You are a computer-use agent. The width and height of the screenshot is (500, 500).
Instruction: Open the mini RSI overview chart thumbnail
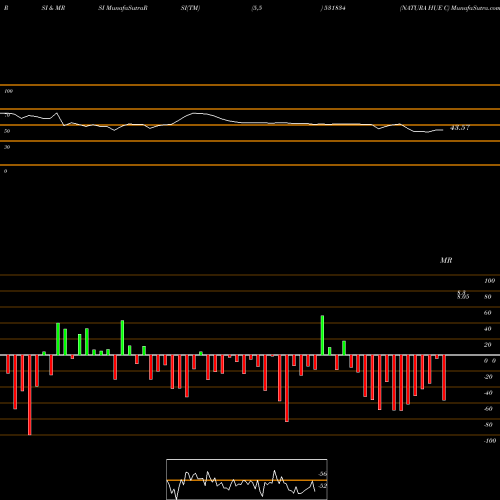pos(247,479)
